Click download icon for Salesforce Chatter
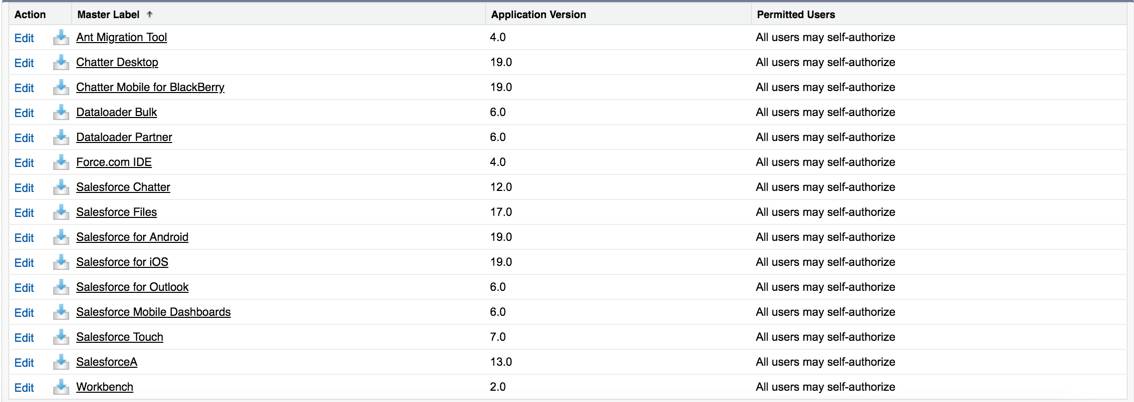The image size is (1134, 402). point(61,187)
